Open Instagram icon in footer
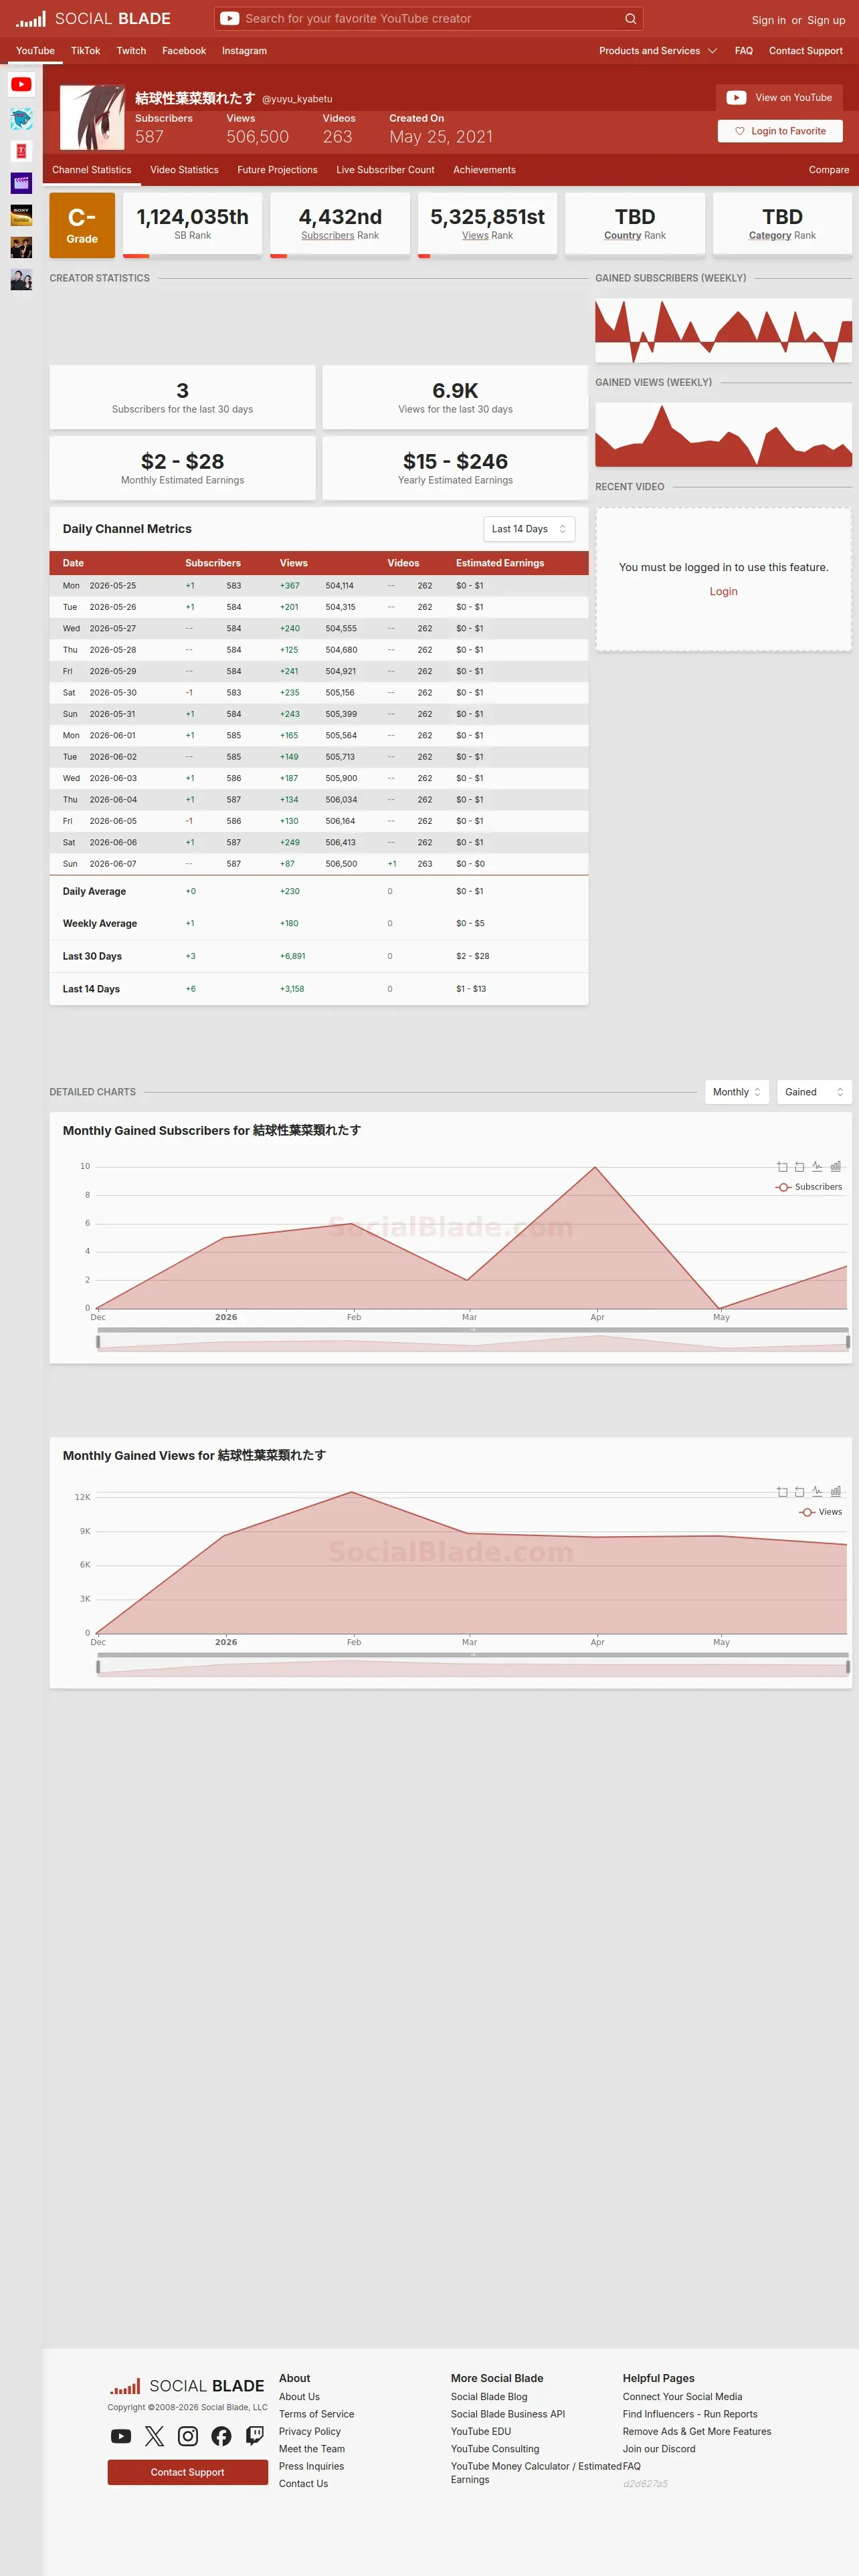This screenshot has height=2576, width=859. tap(188, 2437)
